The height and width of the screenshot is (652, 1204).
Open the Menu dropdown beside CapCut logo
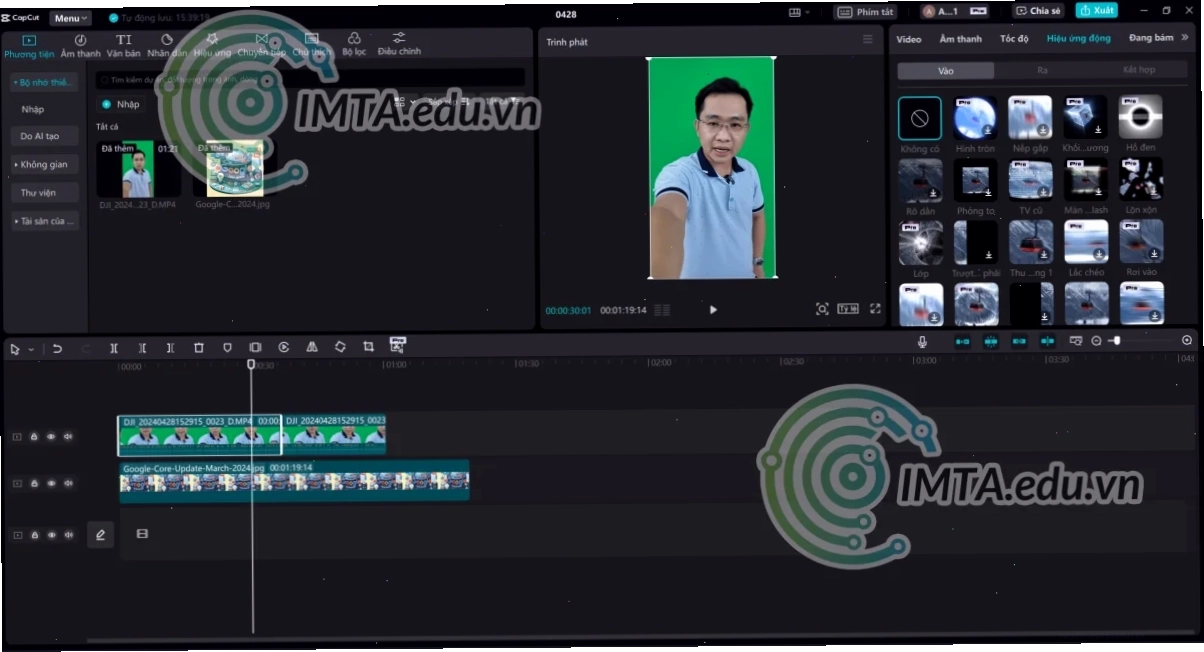70,18
